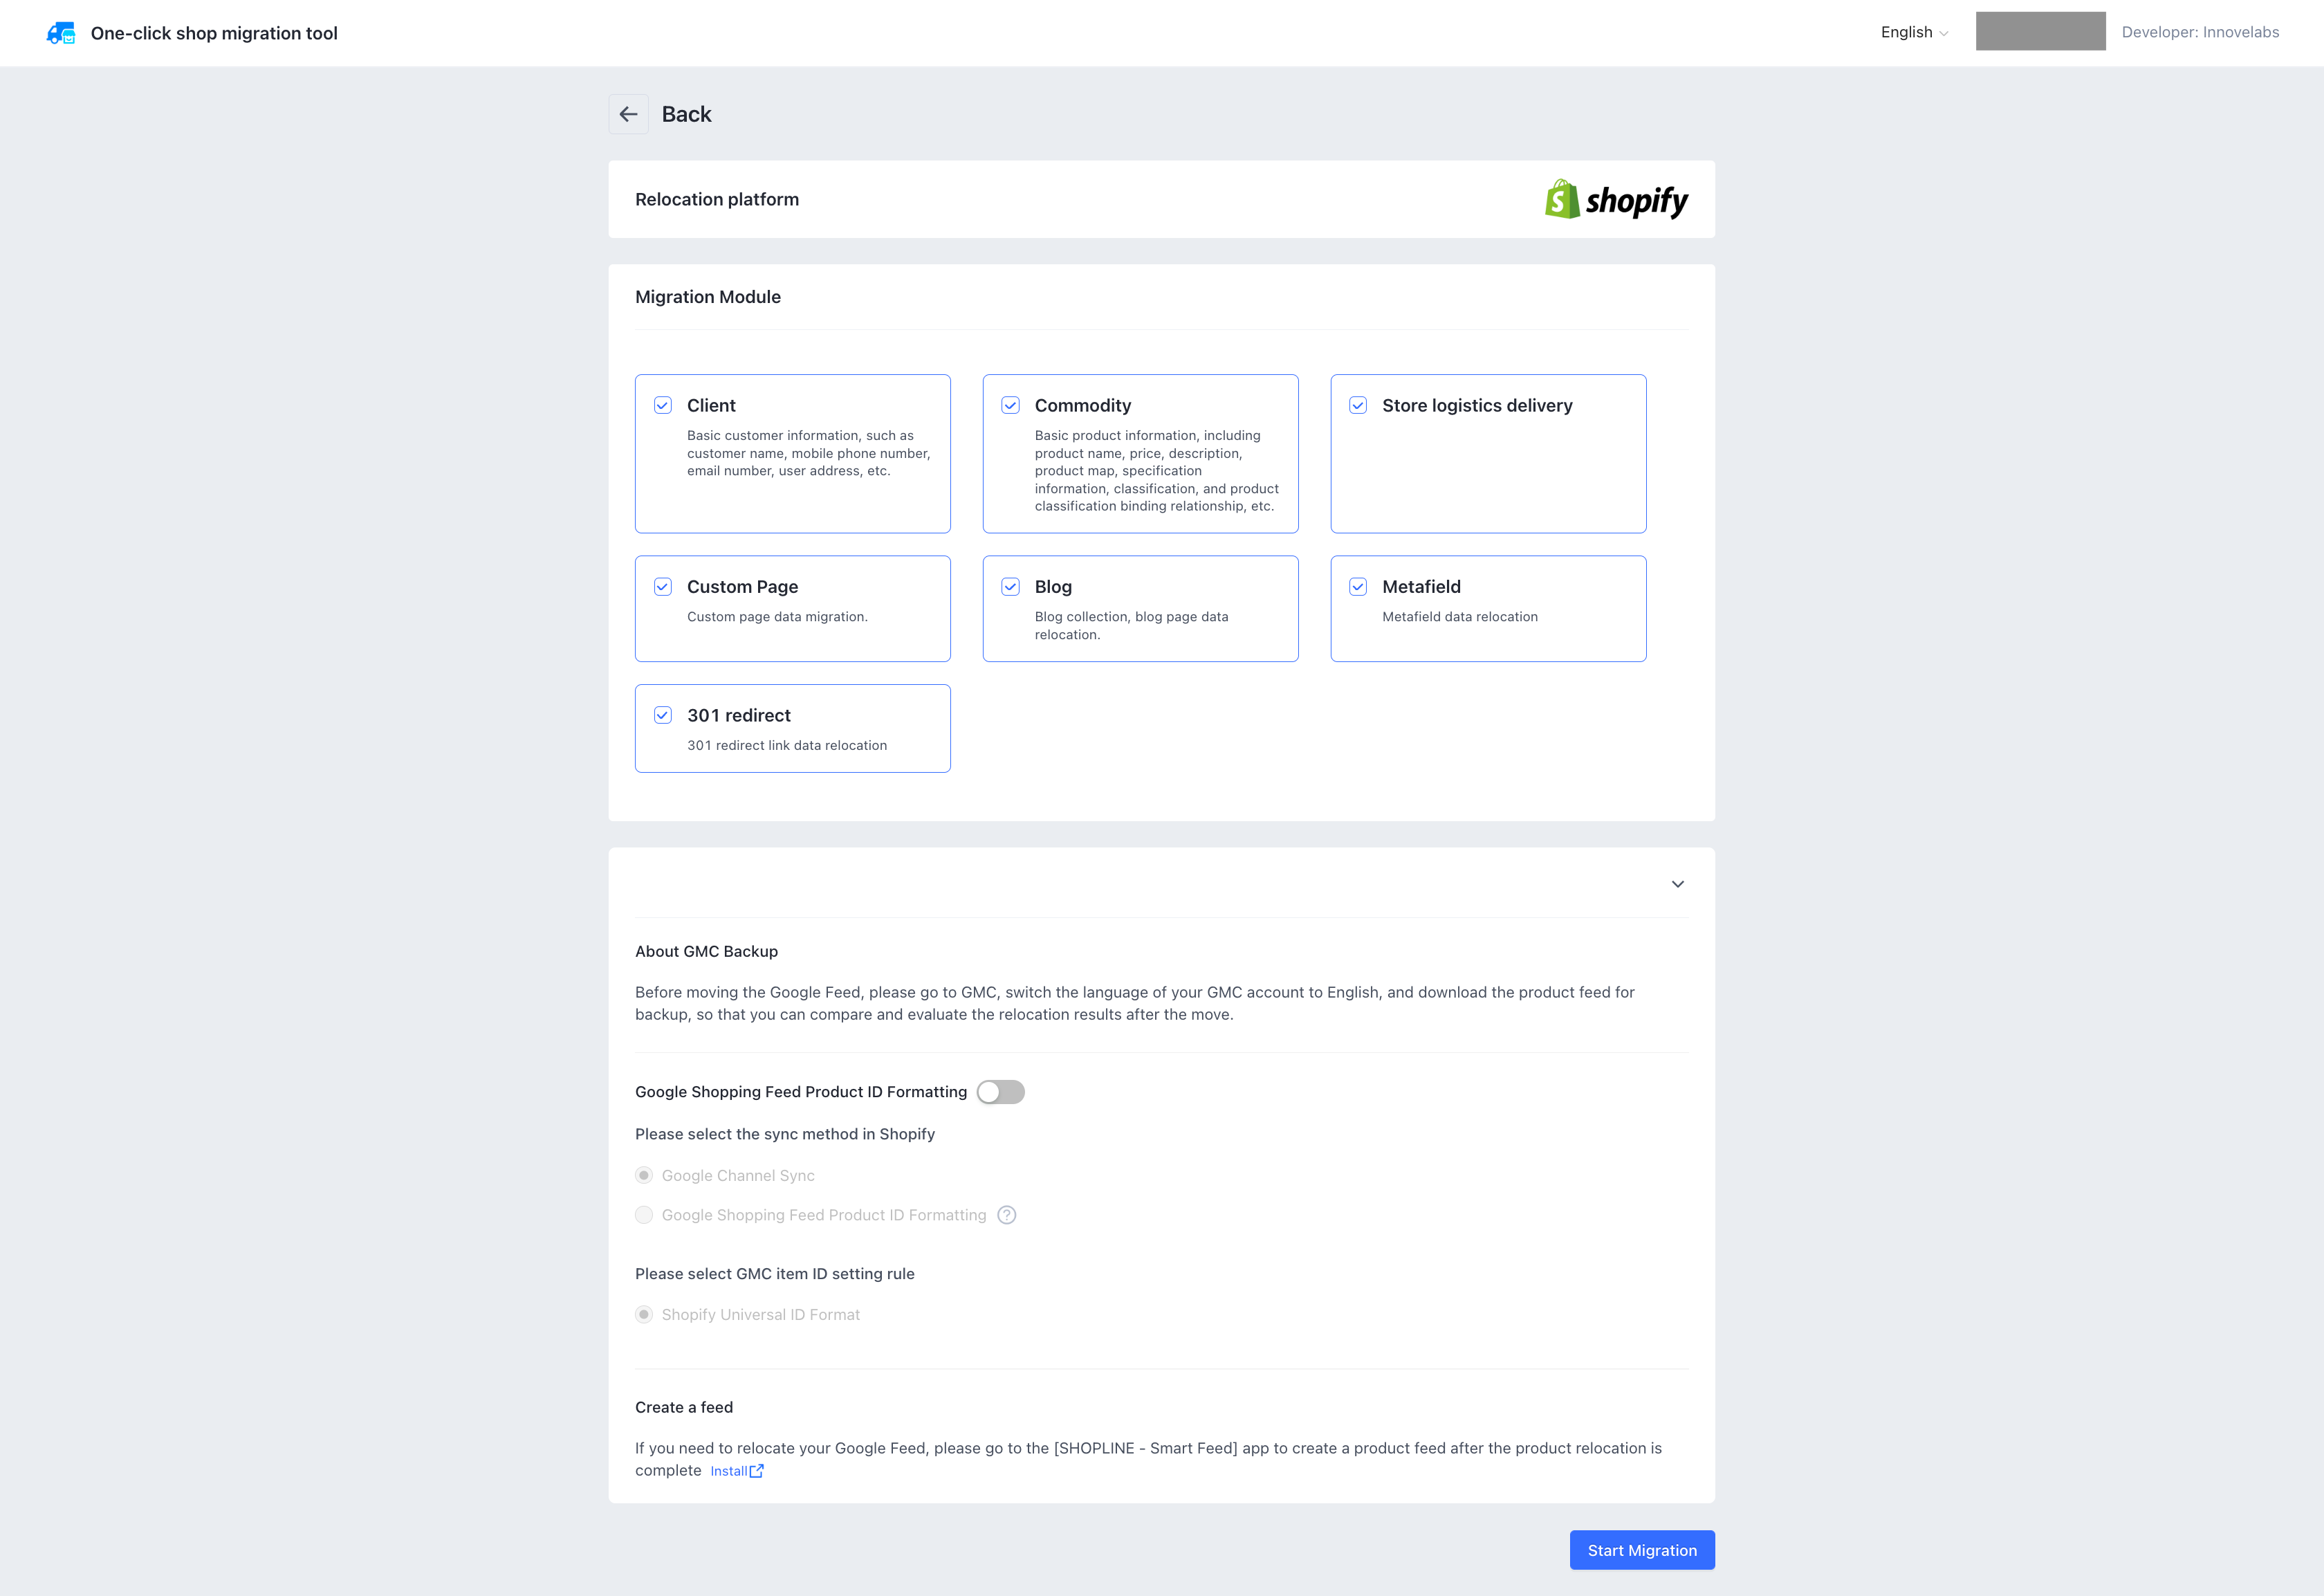Click 'Please select GMC item ID setting rule'

coord(775,1274)
